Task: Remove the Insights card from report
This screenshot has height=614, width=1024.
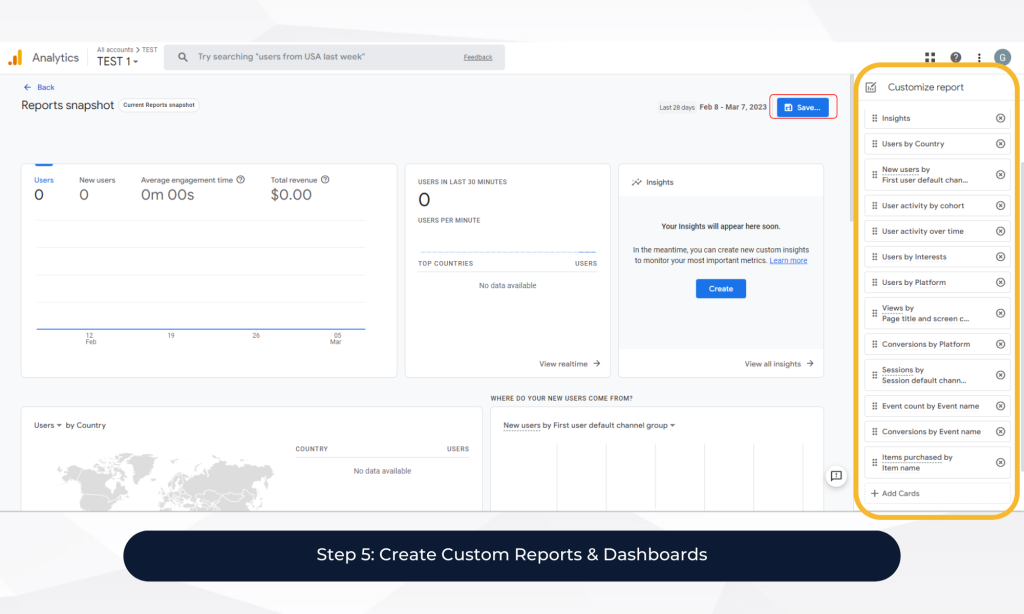Action: [x=1000, y=118]
